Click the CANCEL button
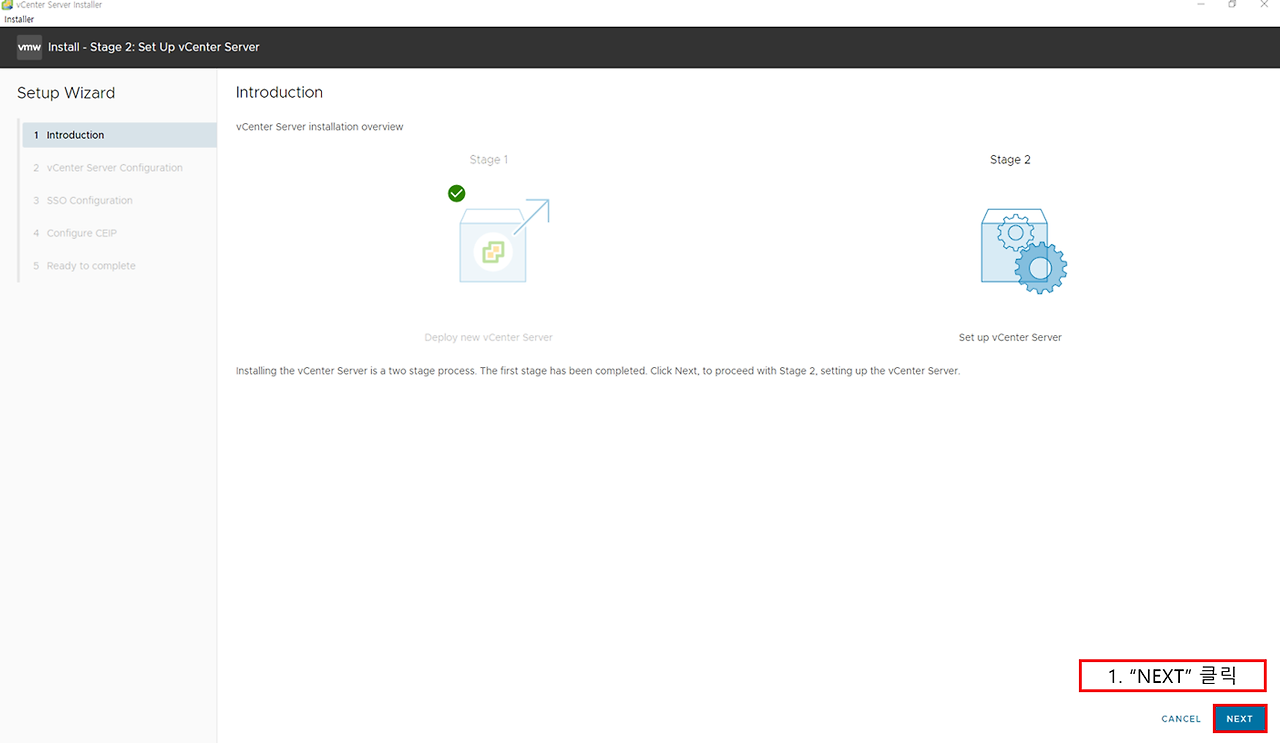This screenshot has width=1280, height=743. point(1181,719)
